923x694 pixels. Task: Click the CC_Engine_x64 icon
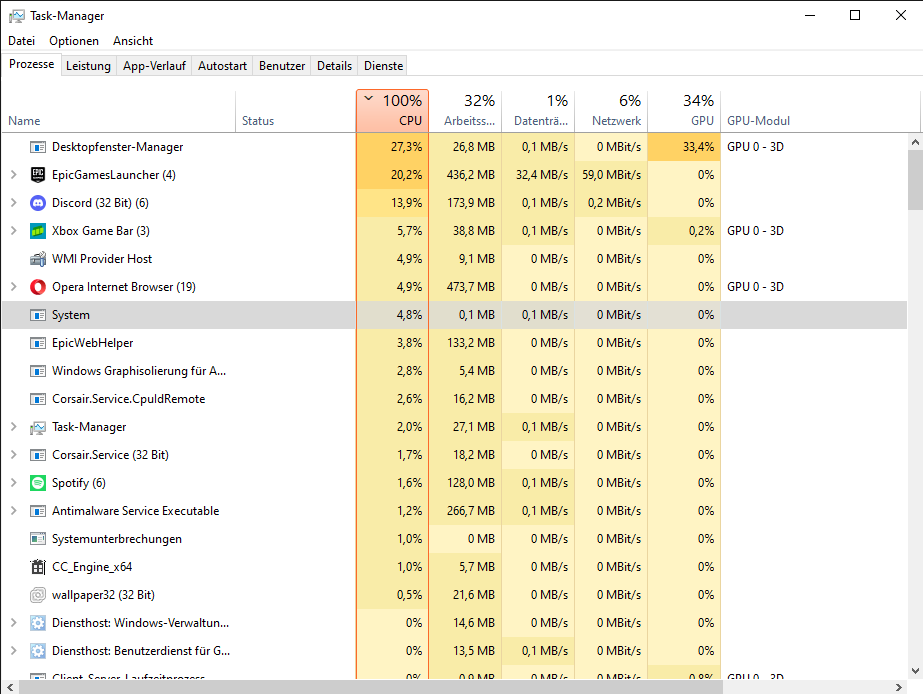38,567
